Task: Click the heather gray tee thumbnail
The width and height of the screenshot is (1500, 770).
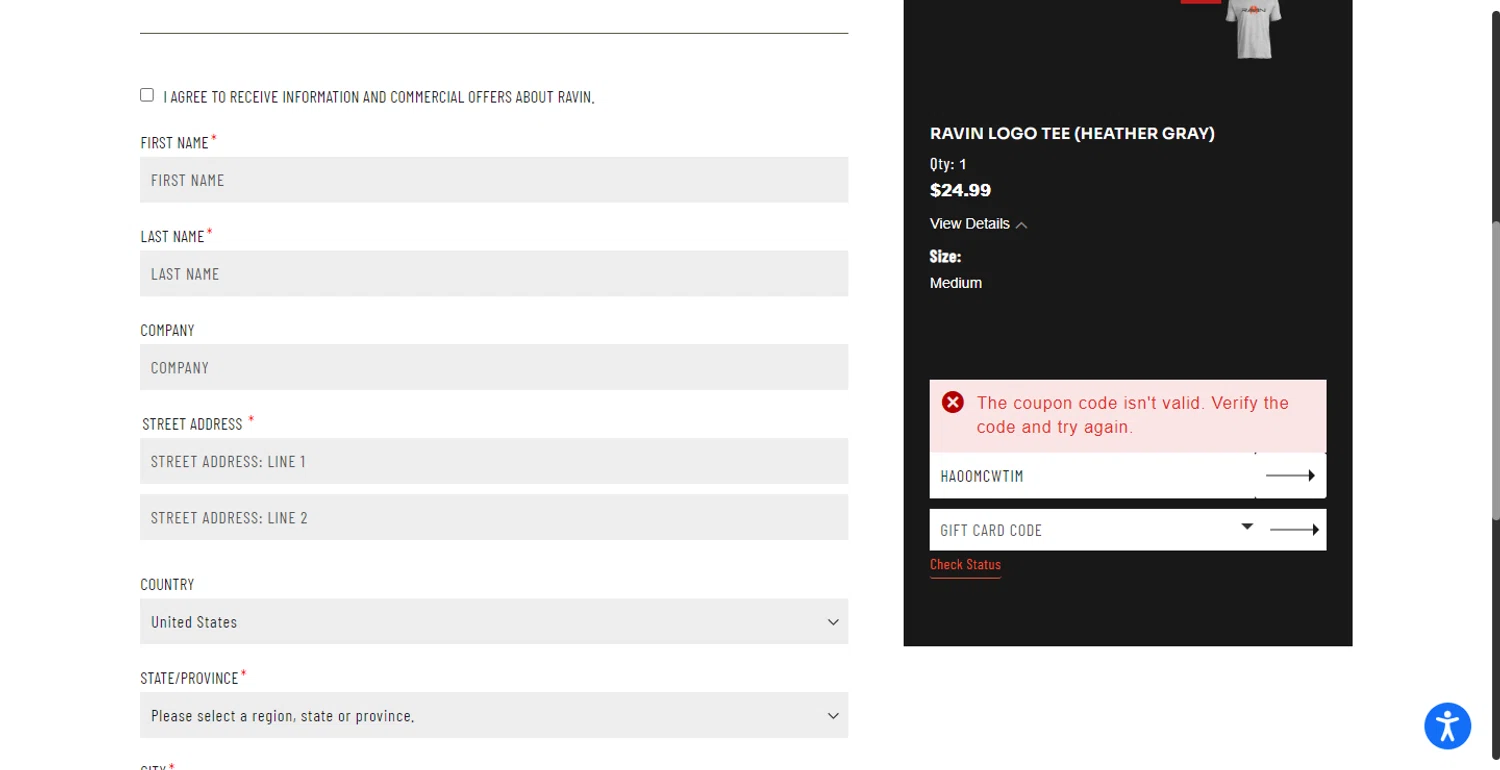Action: click(1252, 28)
